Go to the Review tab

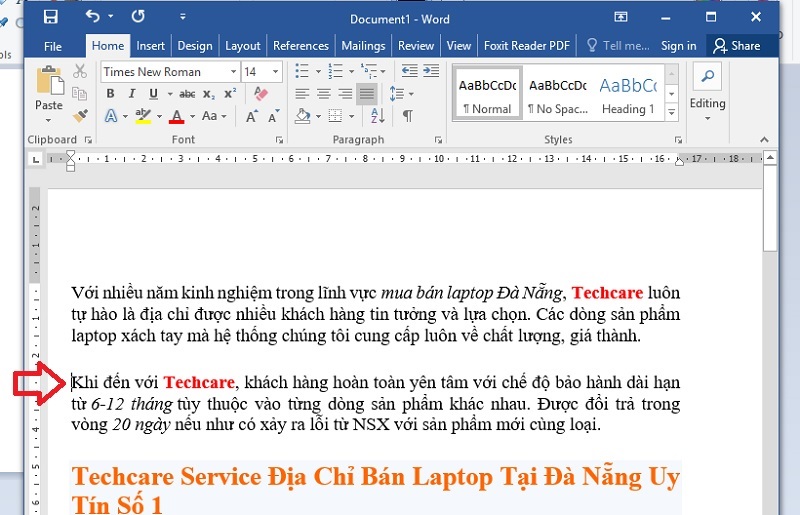416,46
